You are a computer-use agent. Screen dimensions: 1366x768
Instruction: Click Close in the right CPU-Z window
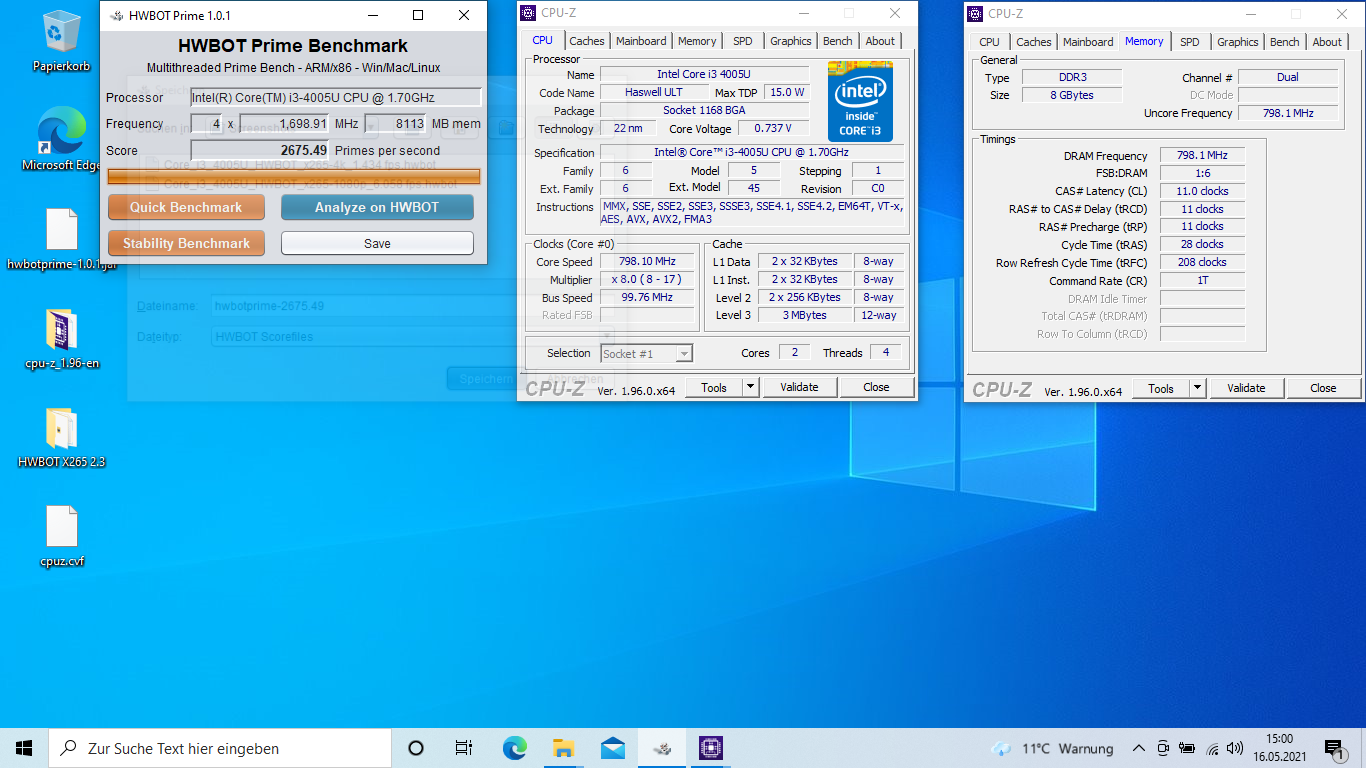1323,388
